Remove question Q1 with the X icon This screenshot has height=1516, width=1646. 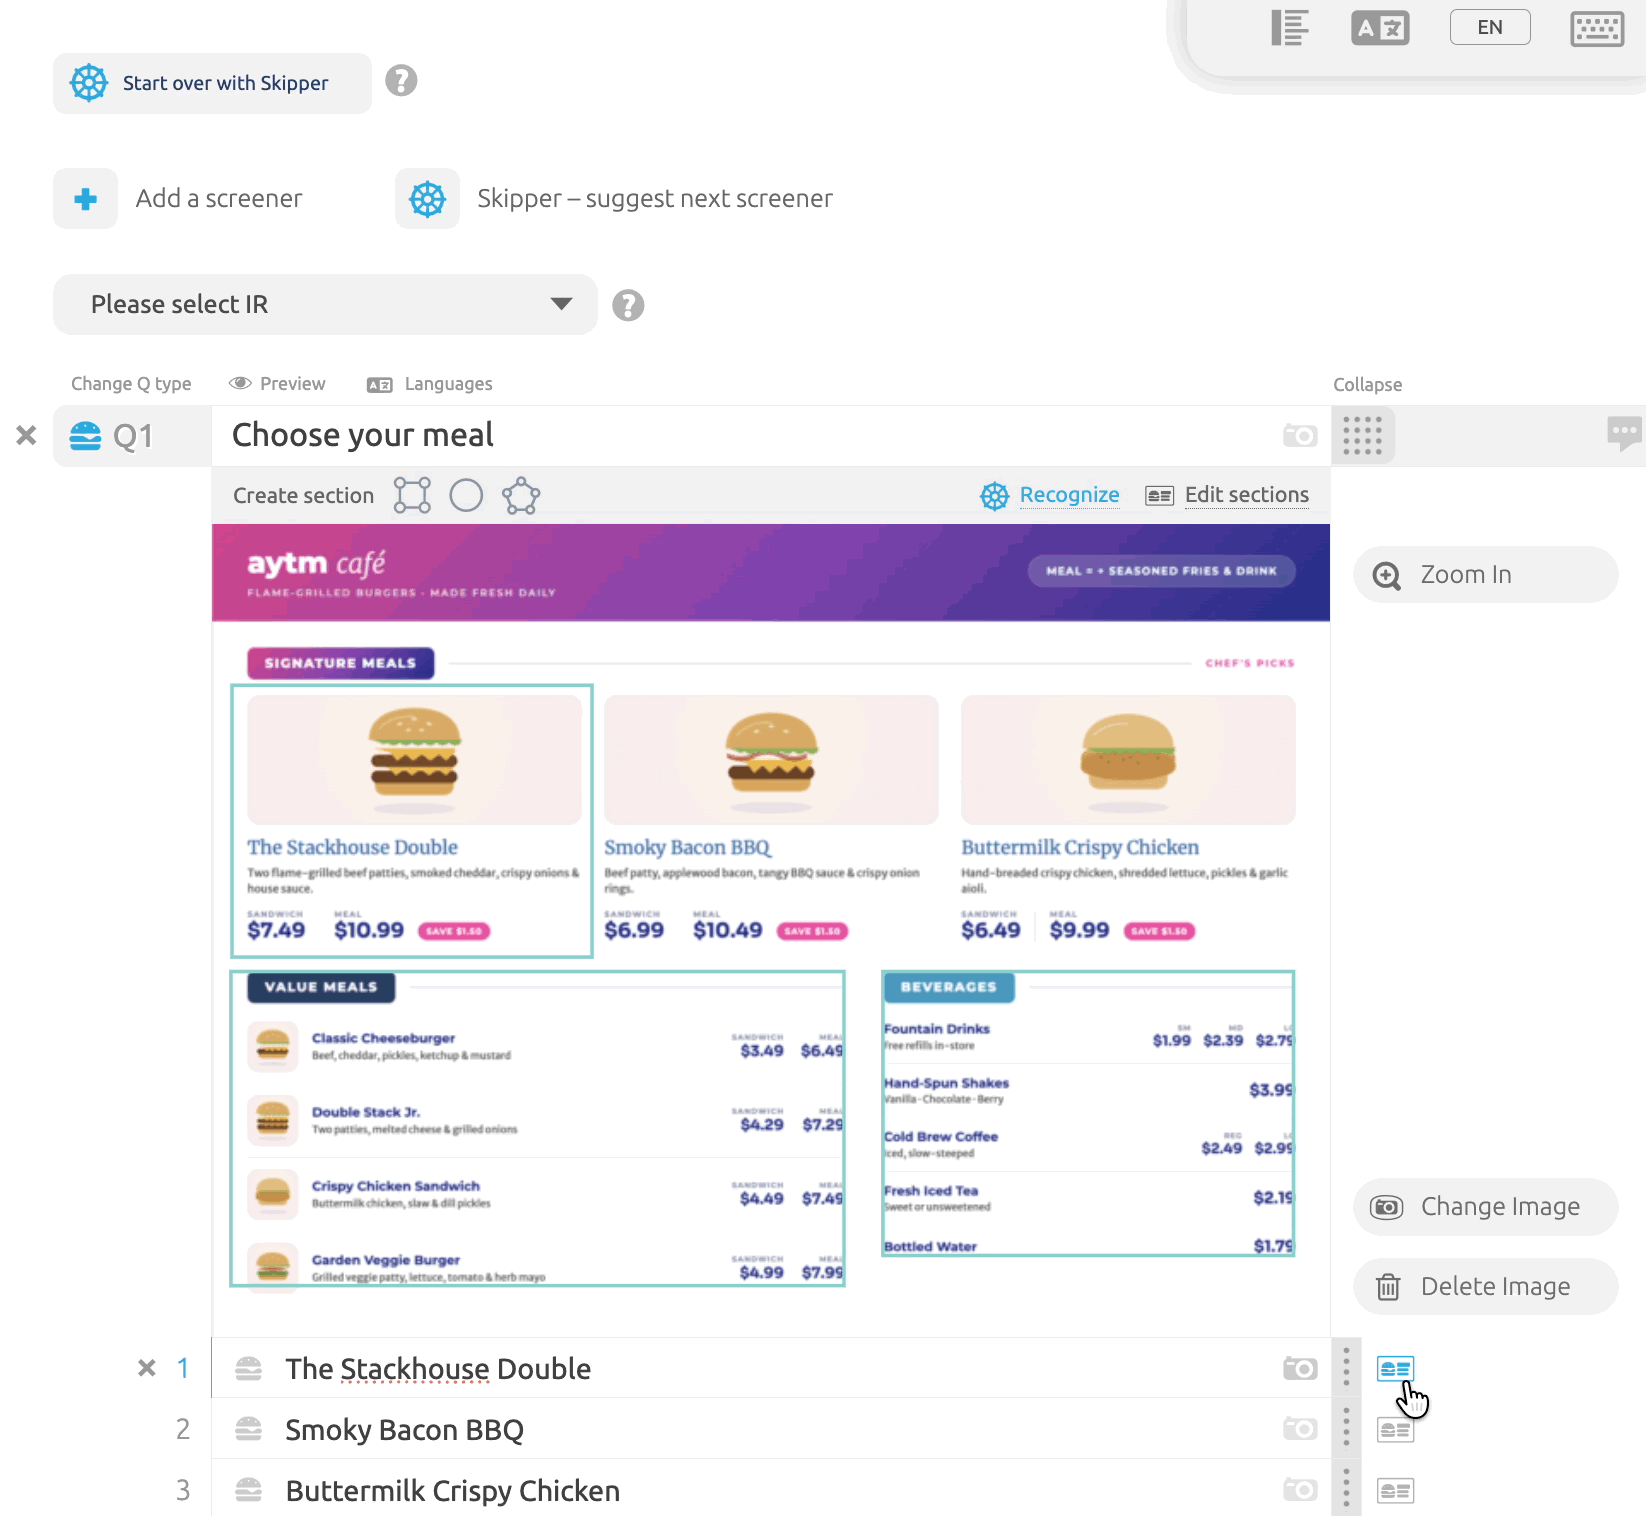tap(26, 435)
